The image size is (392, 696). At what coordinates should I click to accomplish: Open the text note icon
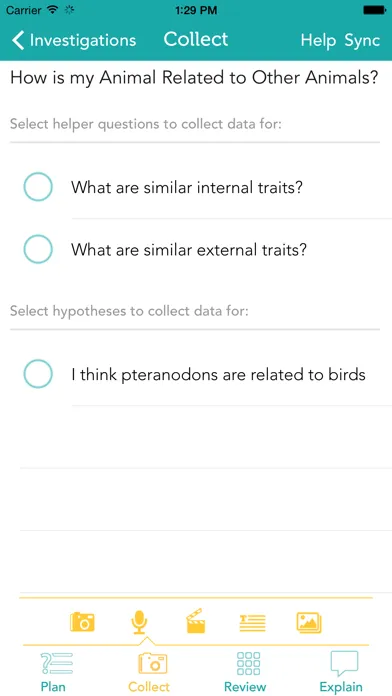[252, 622]
